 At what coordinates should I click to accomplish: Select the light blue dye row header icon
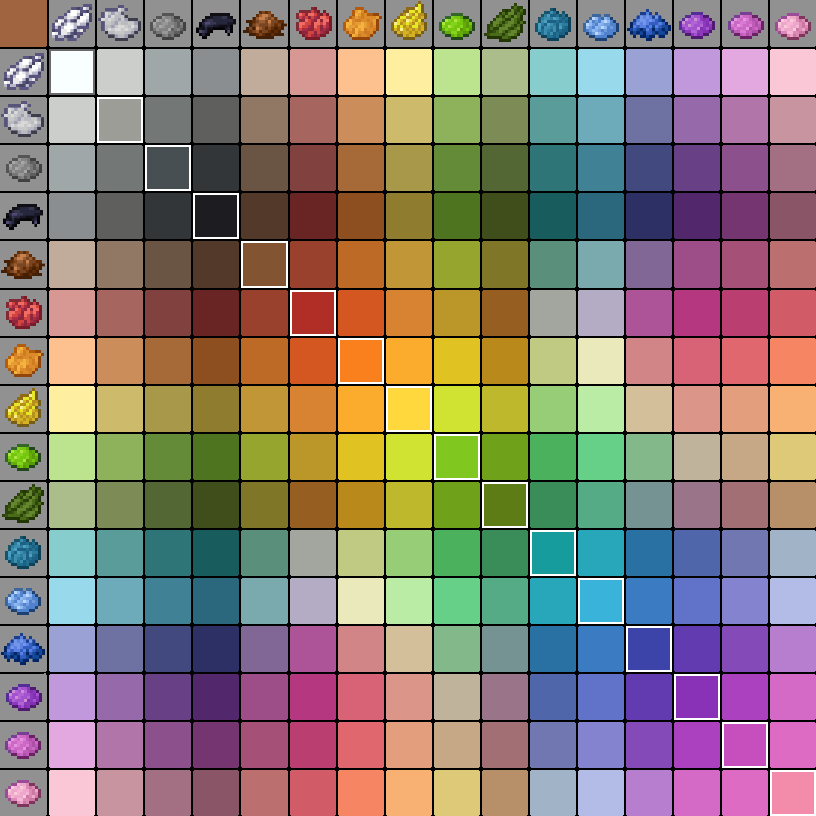pos(23,601)
